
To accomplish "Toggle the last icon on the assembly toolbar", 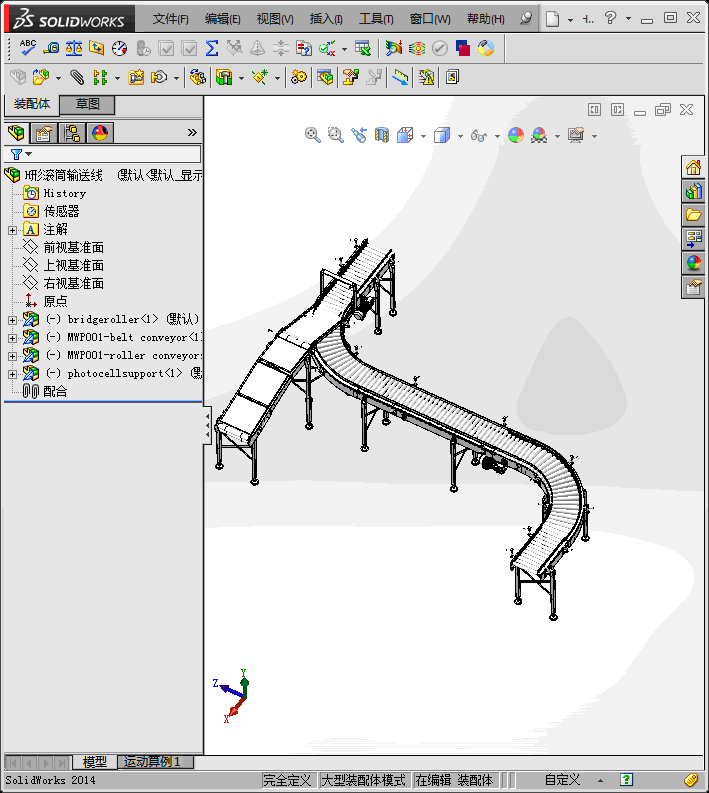I will tap(452, 77).
